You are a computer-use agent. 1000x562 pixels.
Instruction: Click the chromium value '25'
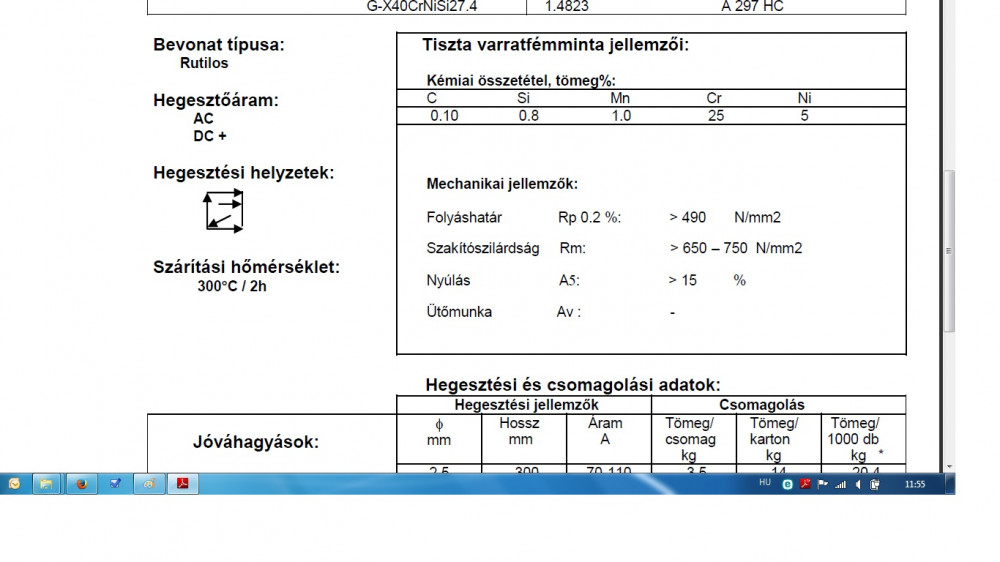[x=716, y=116]
